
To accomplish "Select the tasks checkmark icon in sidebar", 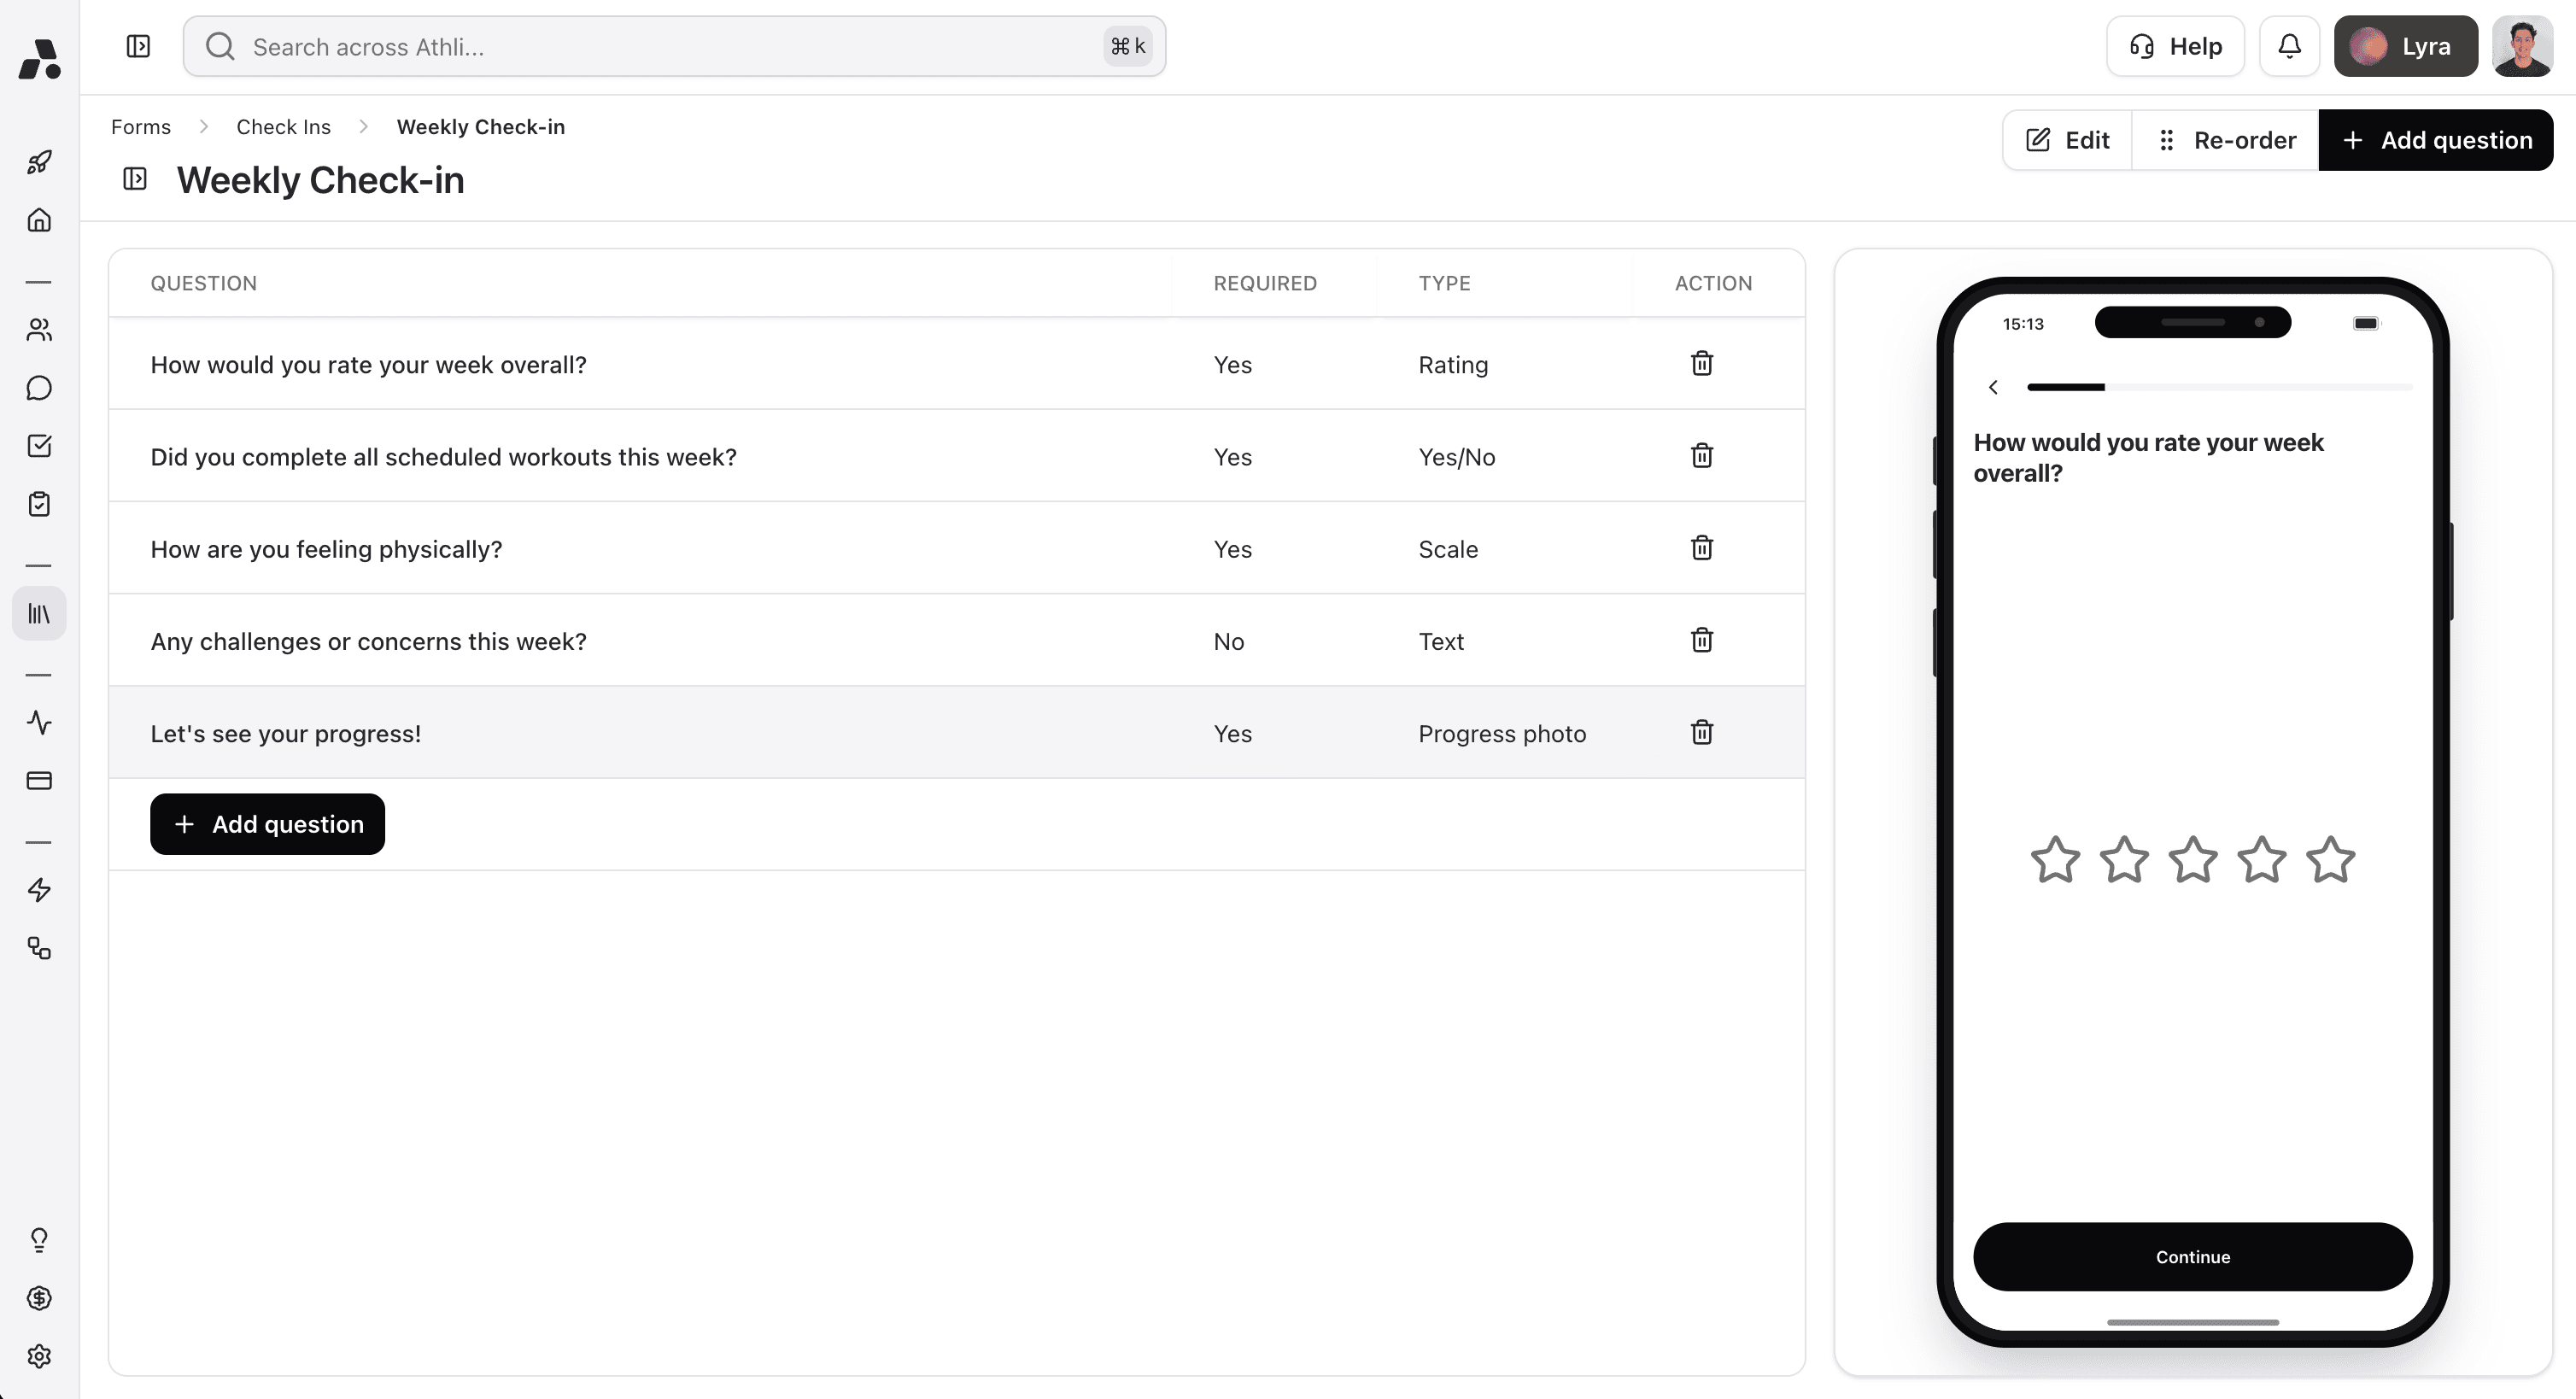I will point(39,446).
